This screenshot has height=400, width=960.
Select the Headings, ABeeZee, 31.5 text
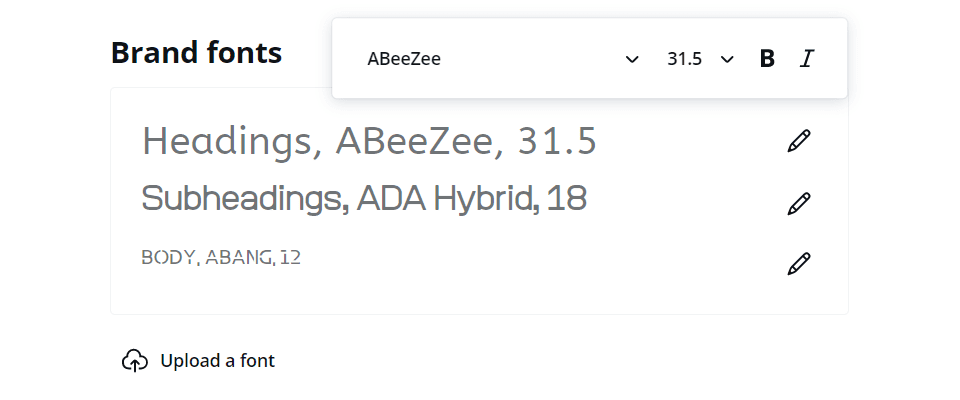(369, 142)
